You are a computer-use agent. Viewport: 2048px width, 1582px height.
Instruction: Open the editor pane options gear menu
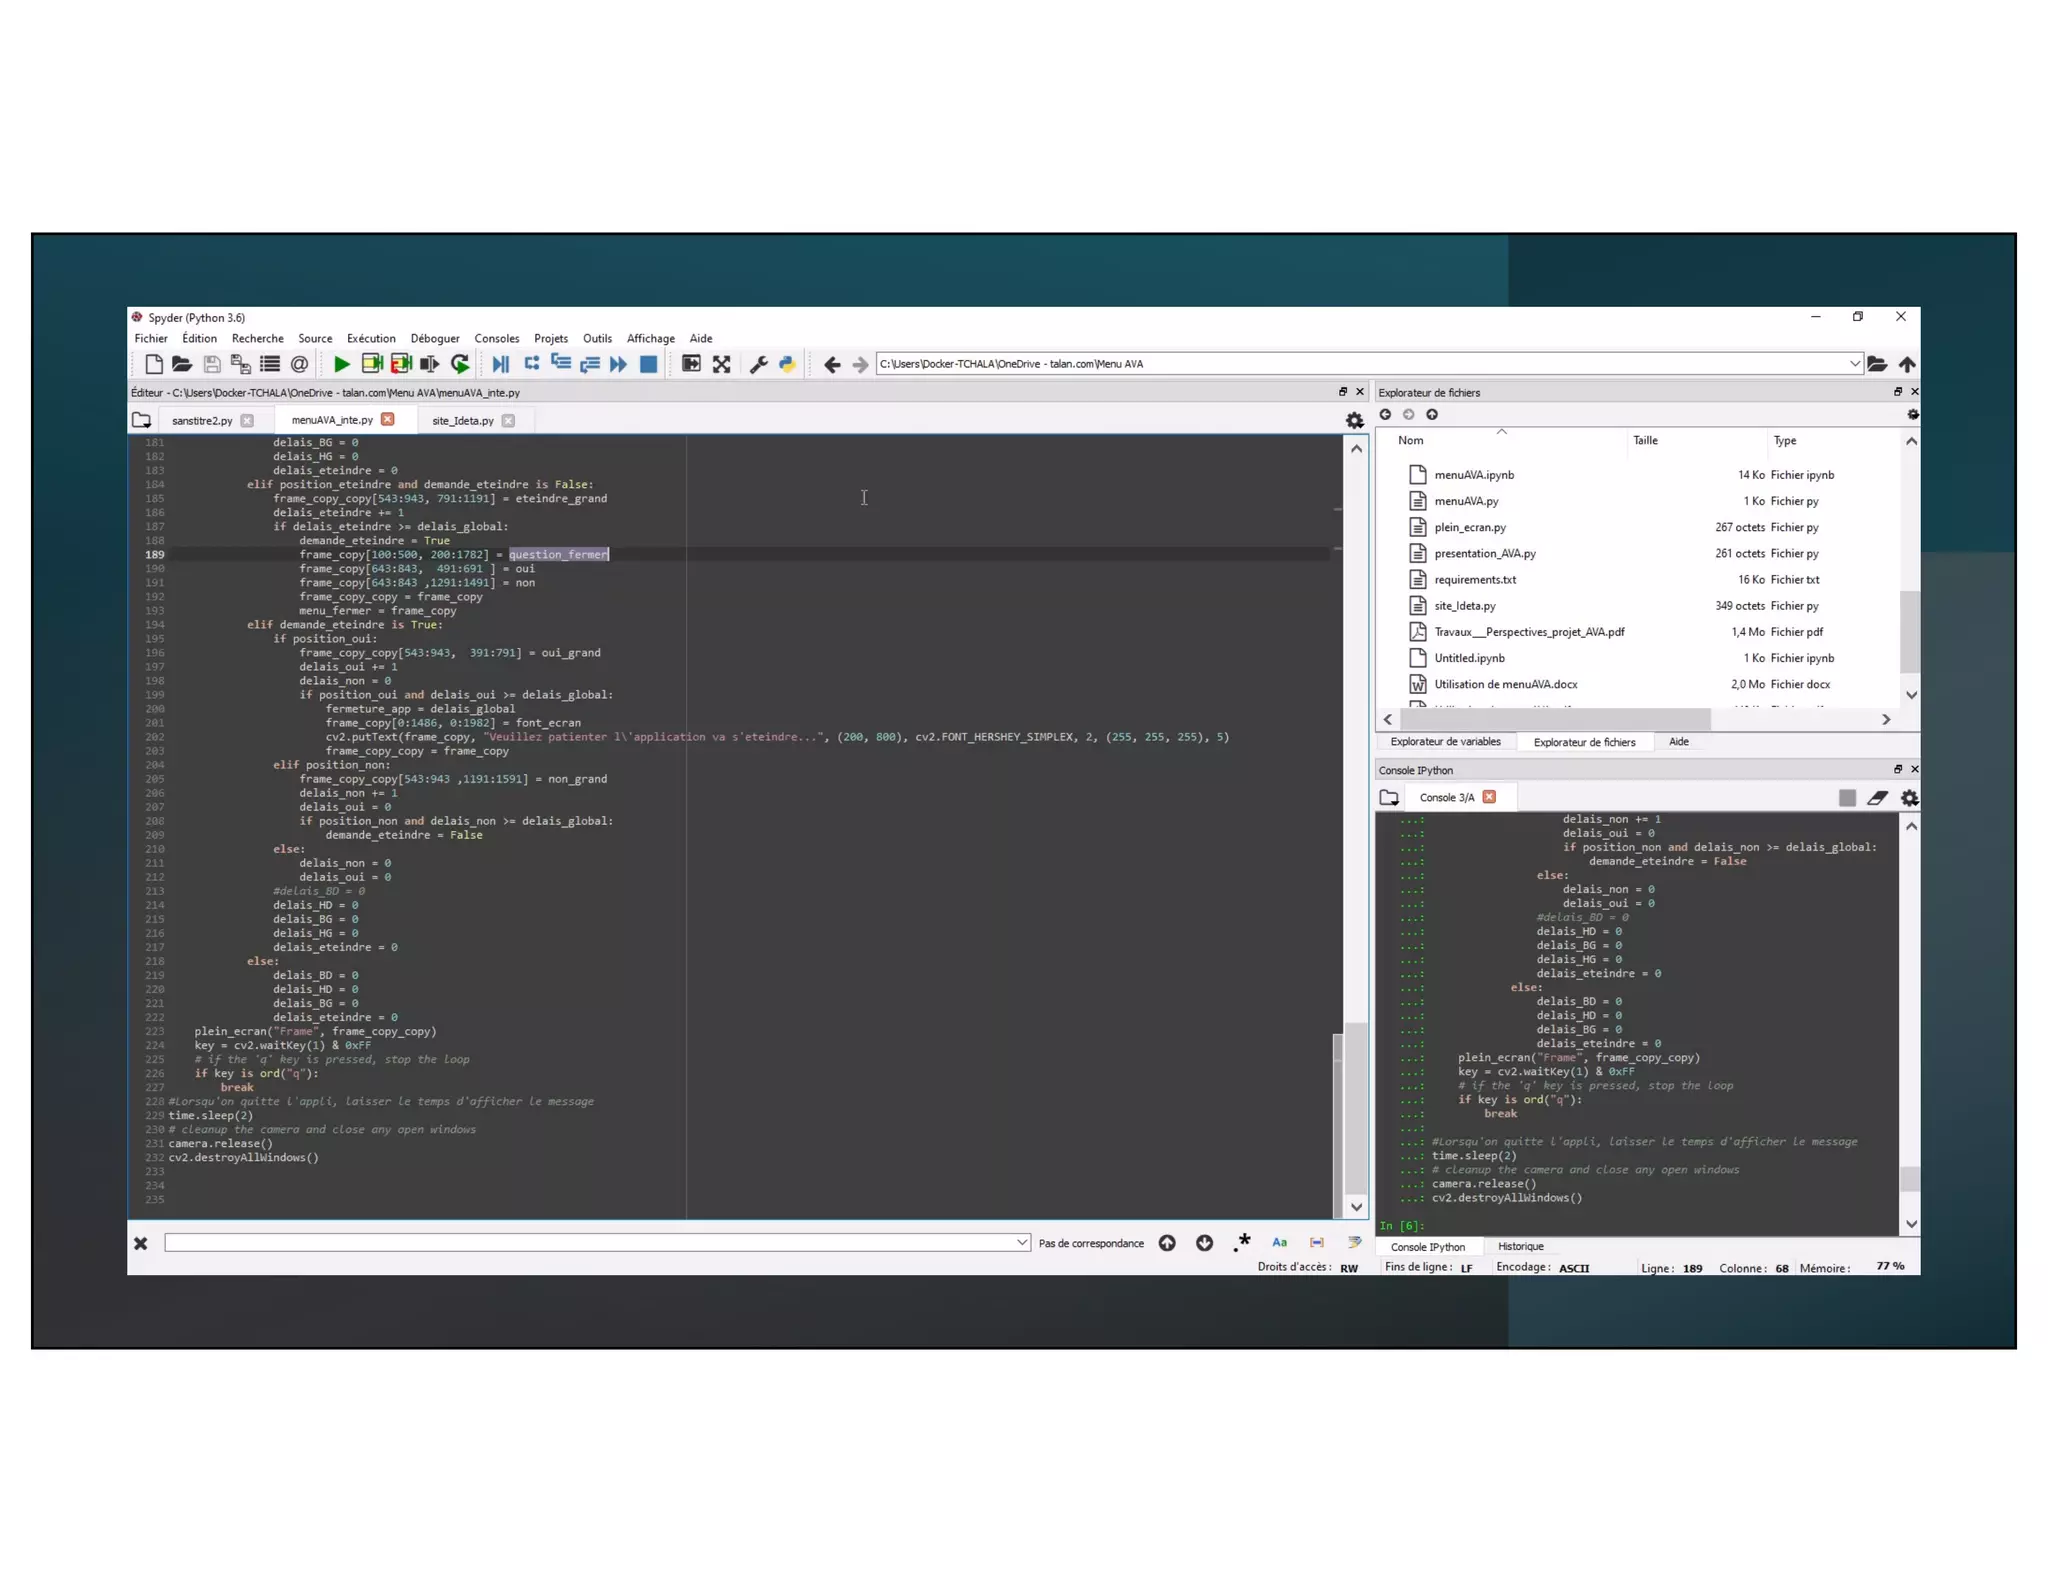[x=1354, y=421]
